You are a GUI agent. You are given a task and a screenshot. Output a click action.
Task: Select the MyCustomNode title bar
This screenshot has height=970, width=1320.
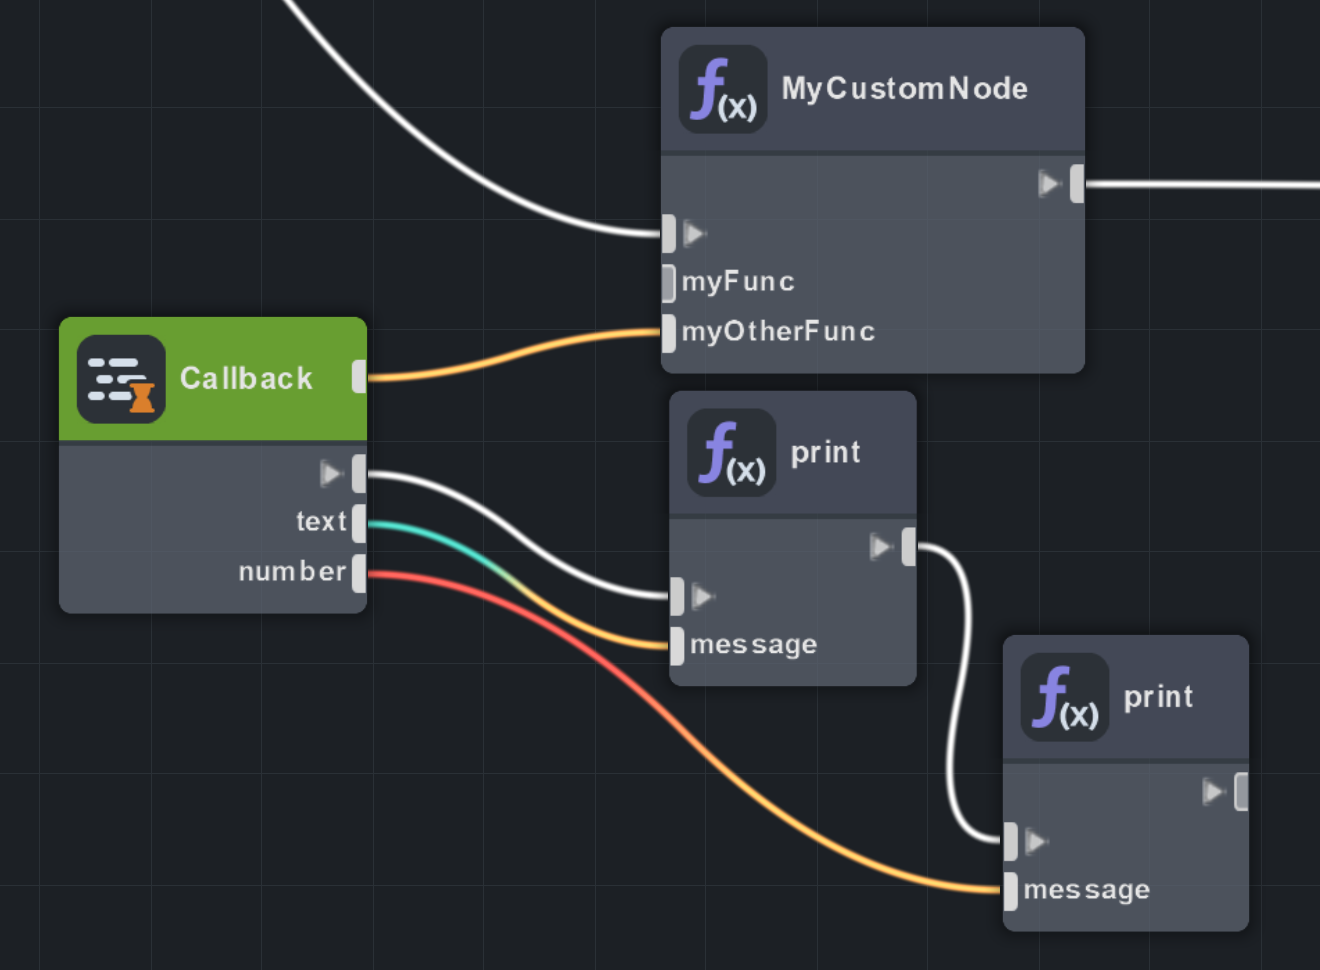(x=904, y=89)
